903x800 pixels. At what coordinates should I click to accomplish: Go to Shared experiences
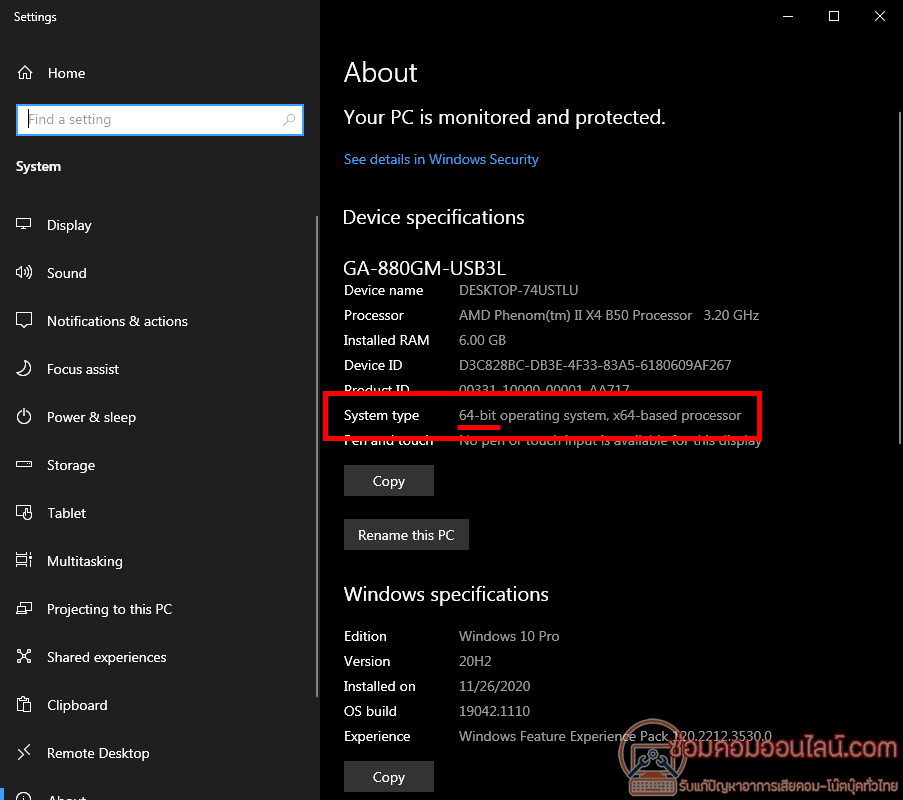[x=107, y=657]
